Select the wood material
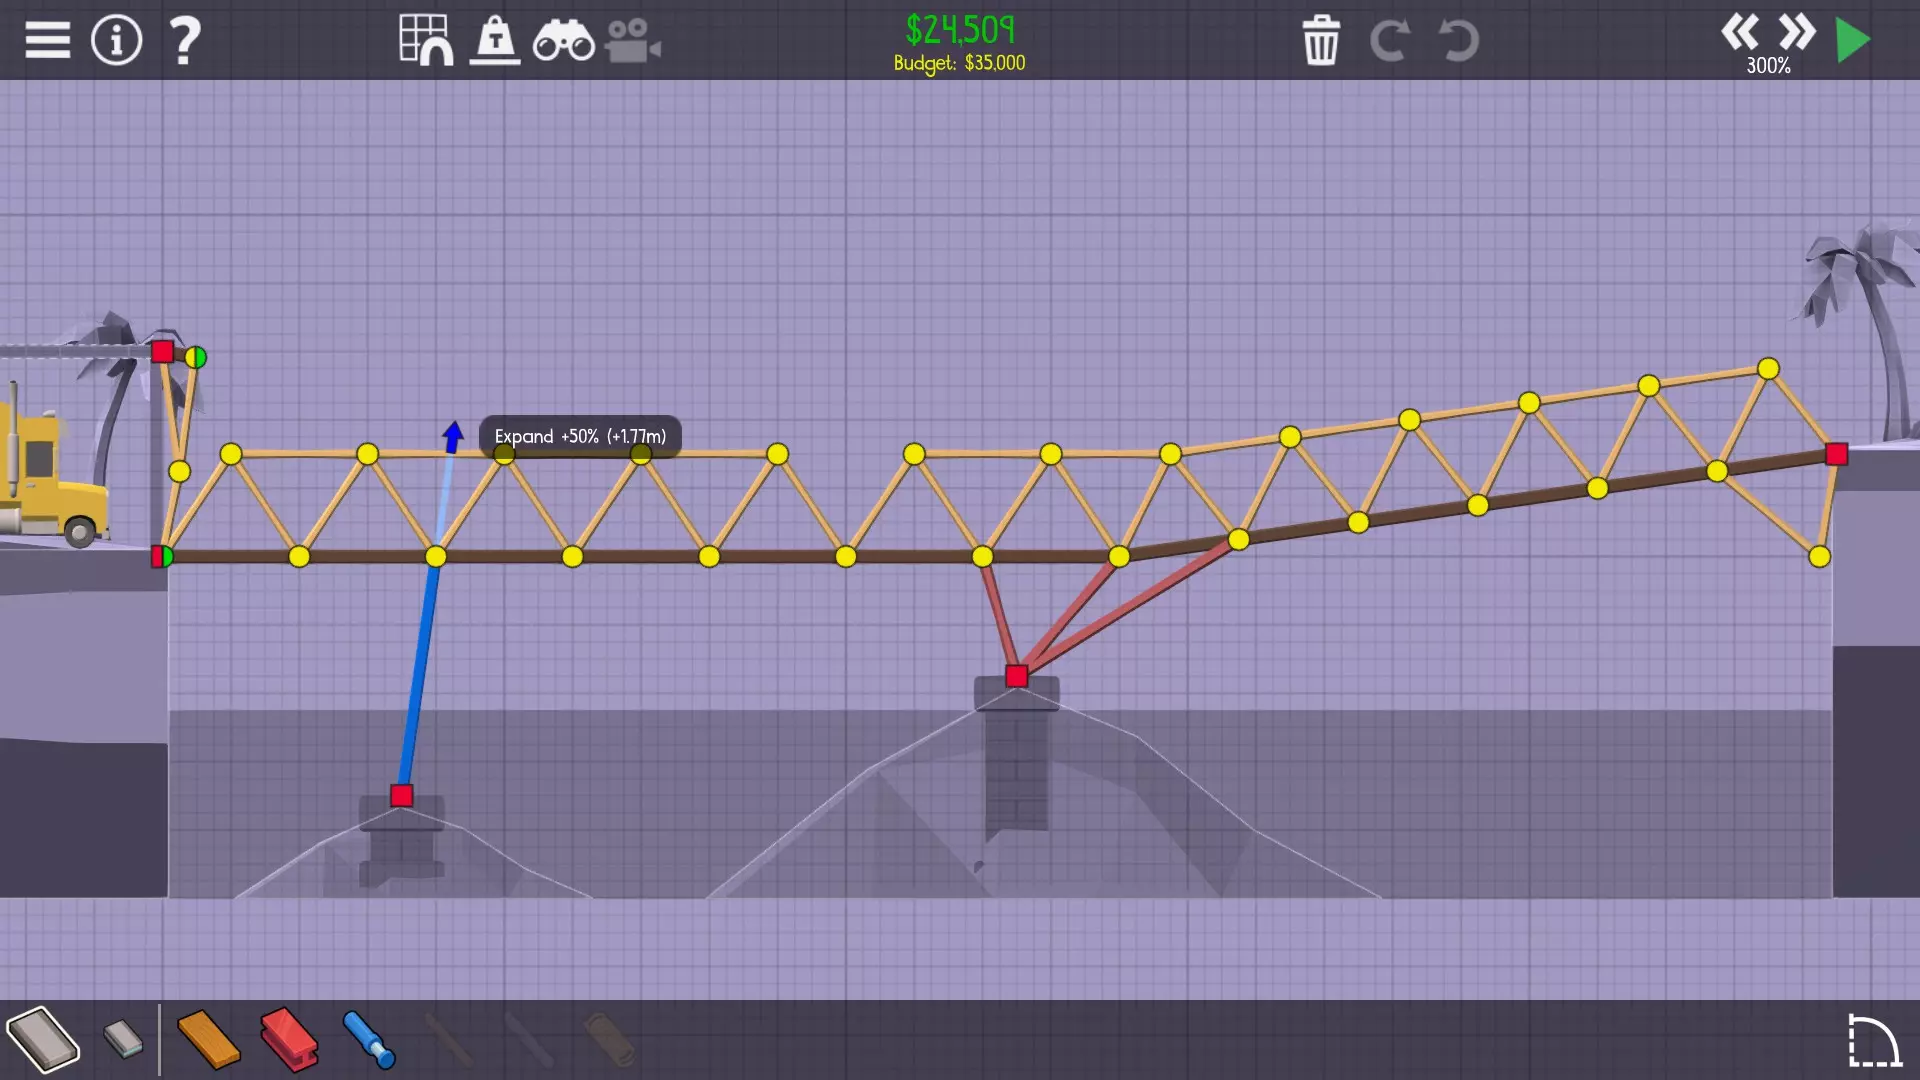This screenshot has width=1920, height=1080. pos(208,1039)
